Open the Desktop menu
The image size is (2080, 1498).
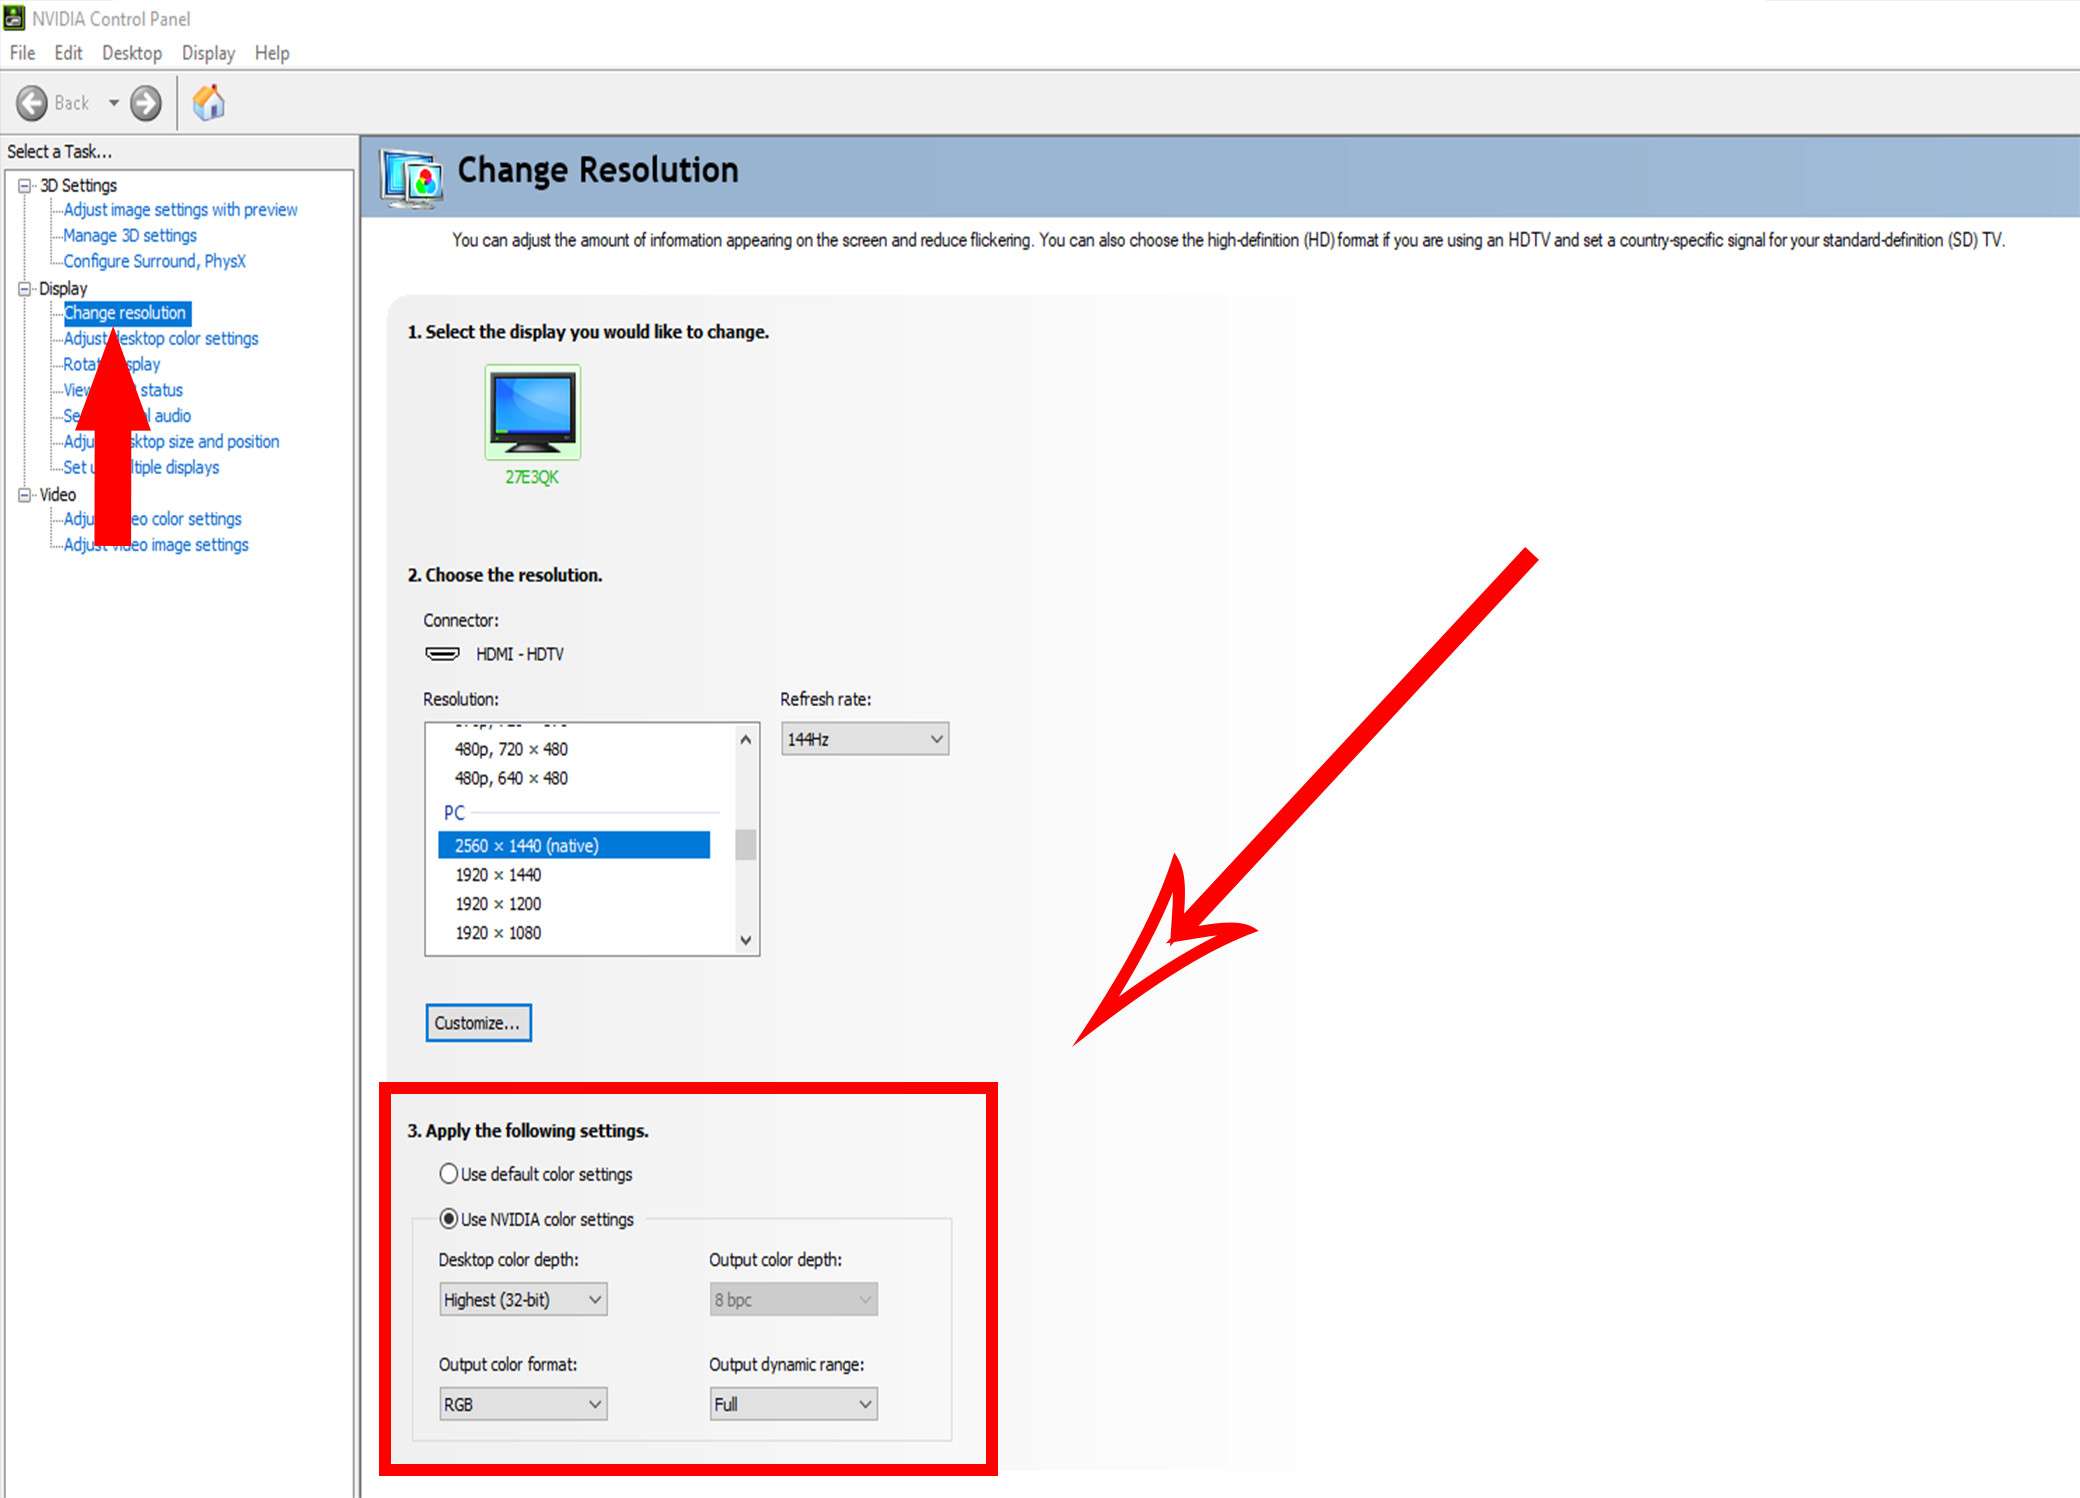132,53
